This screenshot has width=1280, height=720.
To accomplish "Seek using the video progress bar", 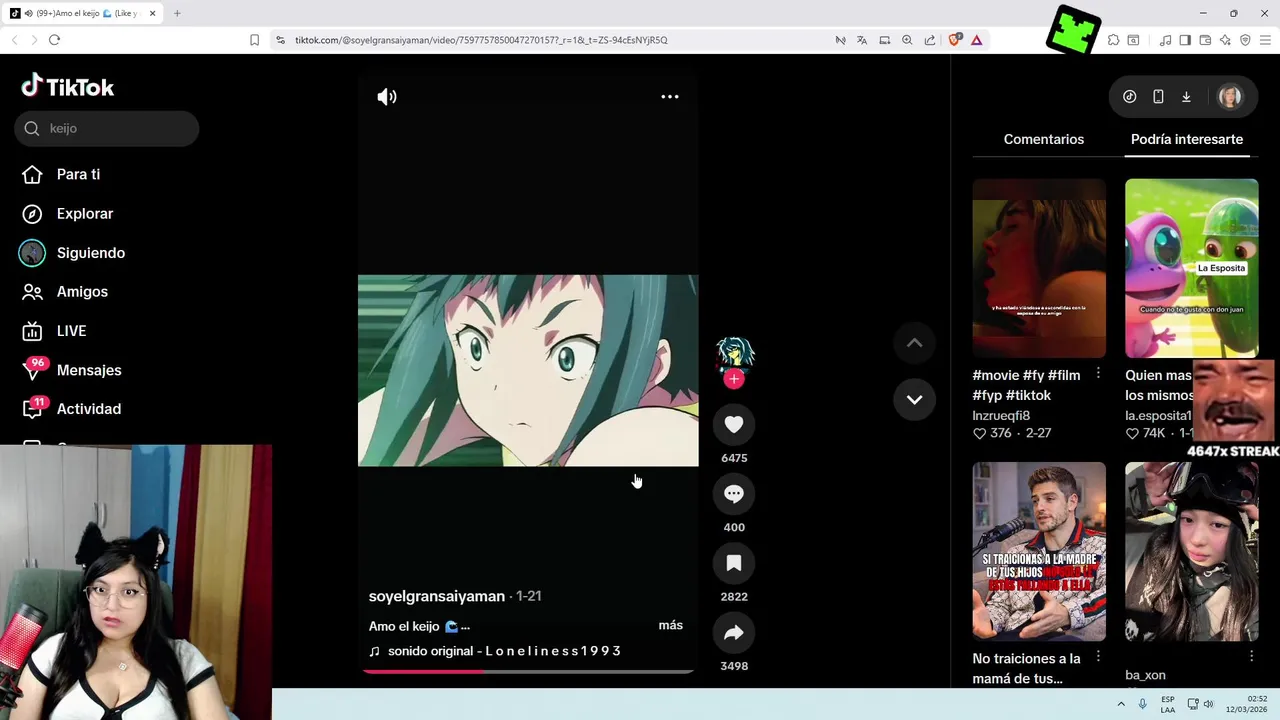I will [528, 671].
